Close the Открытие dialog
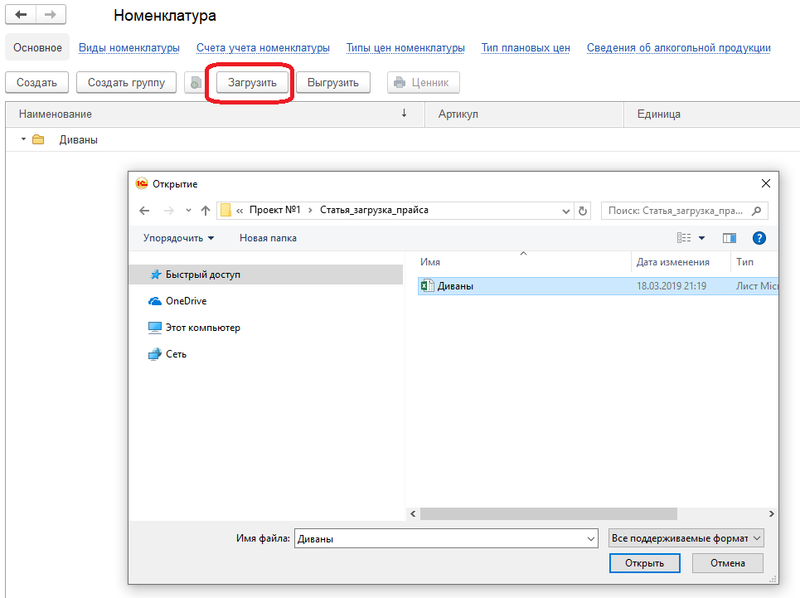 765,183
